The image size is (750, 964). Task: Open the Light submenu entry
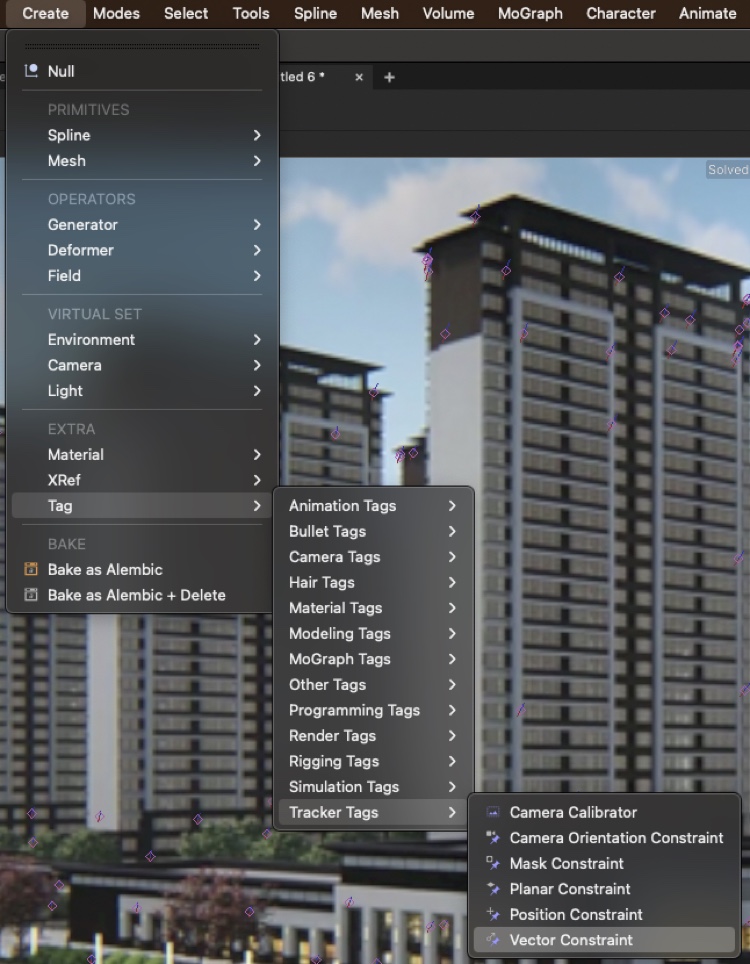pos(66,391)
